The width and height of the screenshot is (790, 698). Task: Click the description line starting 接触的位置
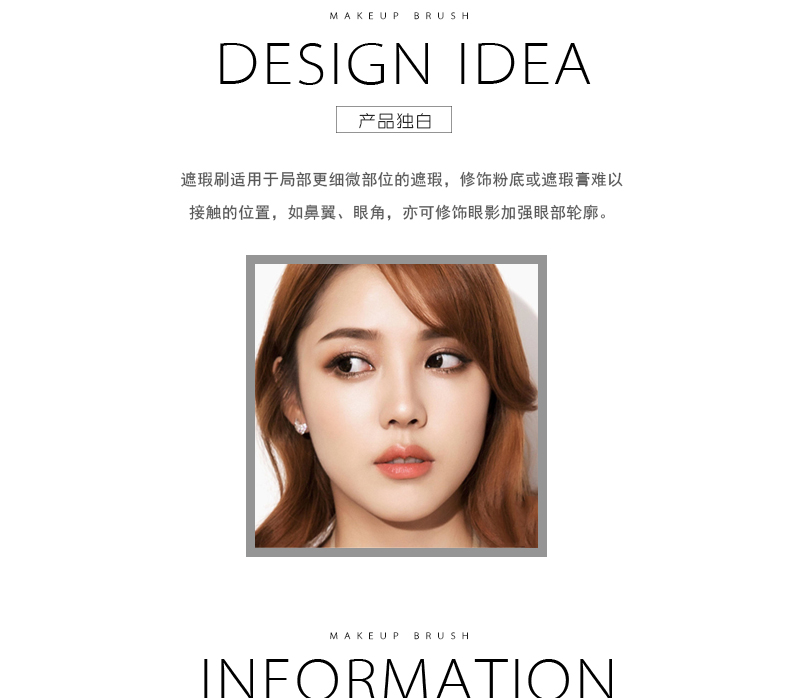point(399,213)
